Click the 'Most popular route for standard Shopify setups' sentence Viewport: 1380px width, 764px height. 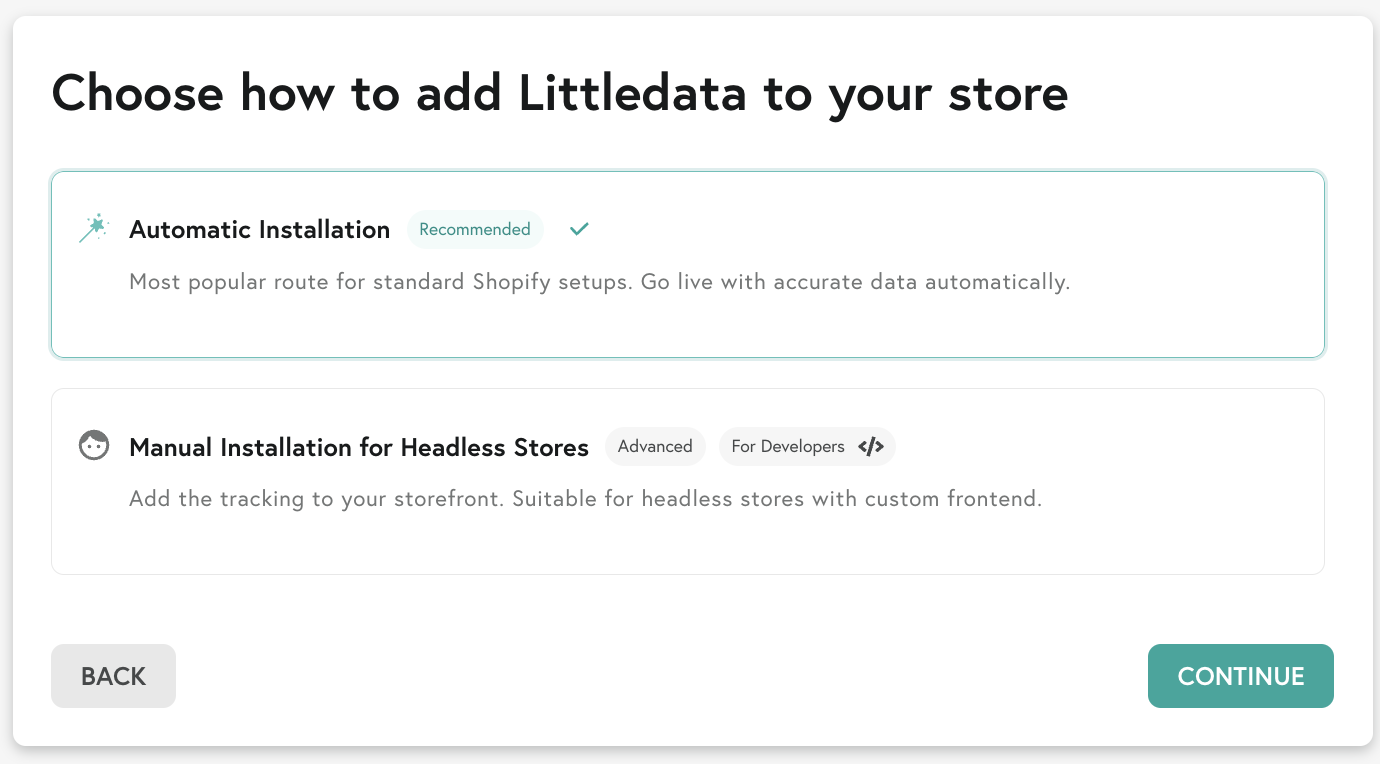point(379,282)
